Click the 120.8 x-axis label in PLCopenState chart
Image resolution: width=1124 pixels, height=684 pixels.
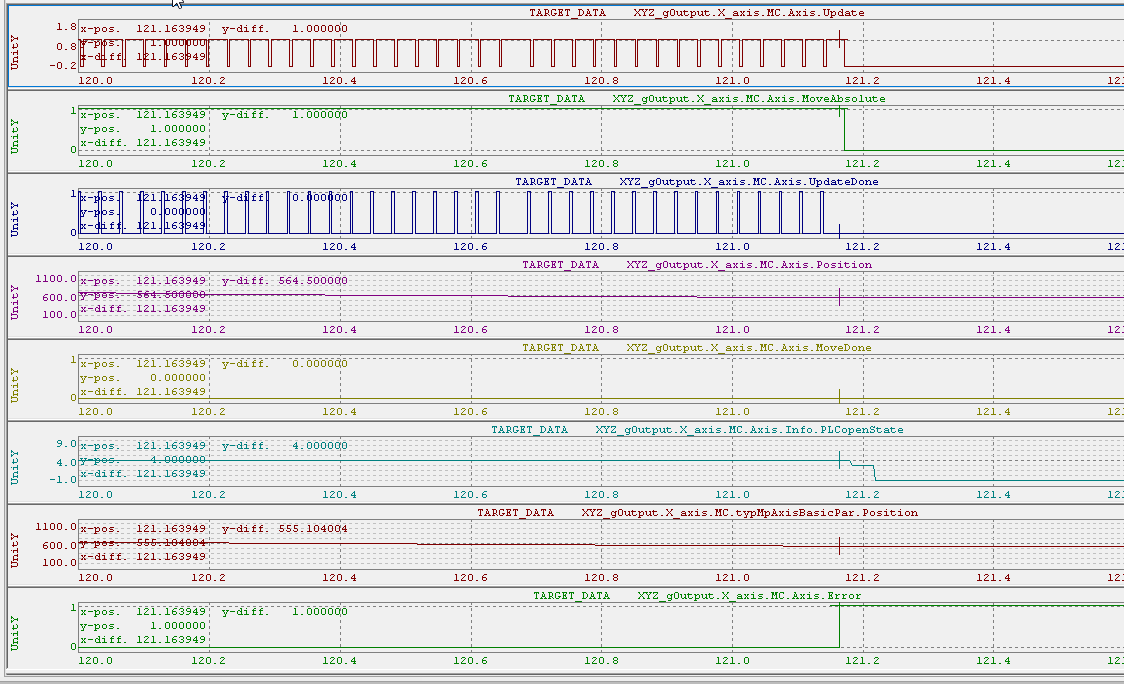tap(601, 495)
